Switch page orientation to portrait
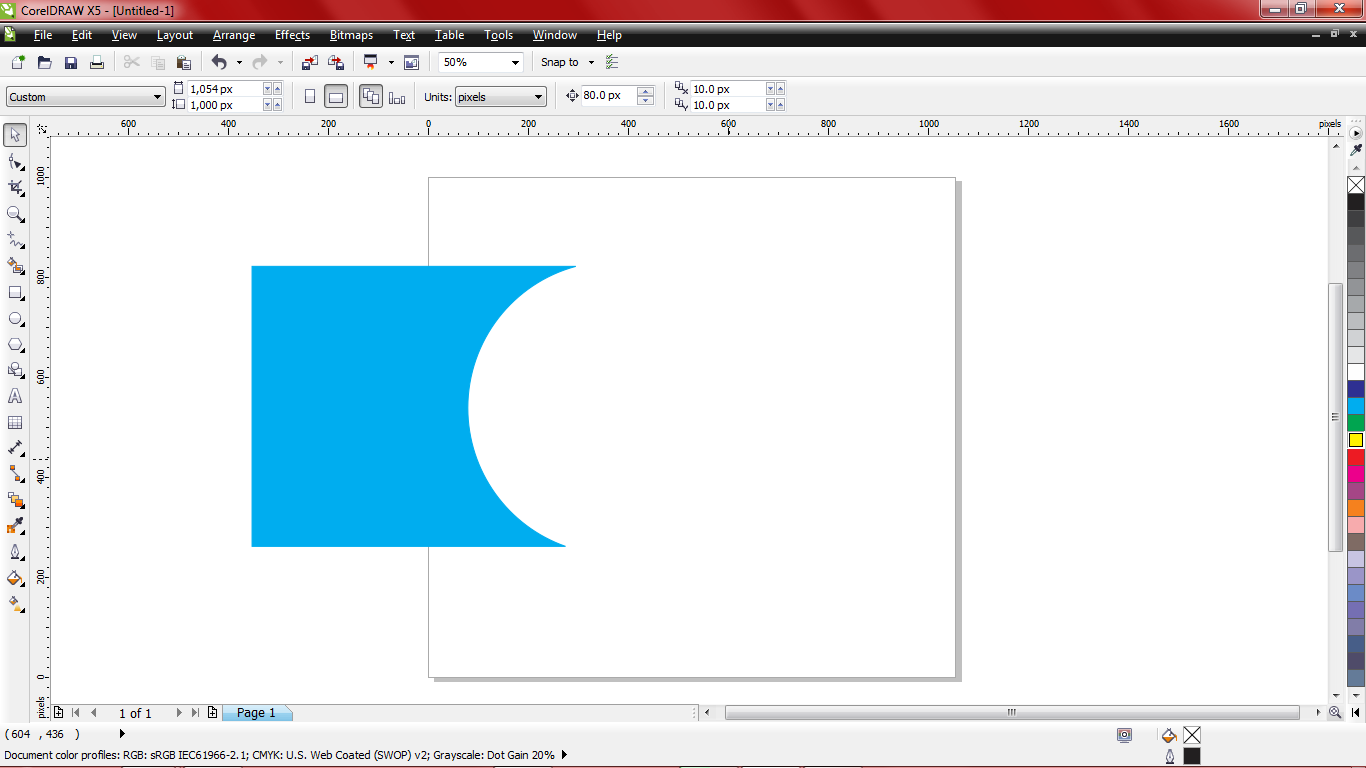 click(308, 96)
